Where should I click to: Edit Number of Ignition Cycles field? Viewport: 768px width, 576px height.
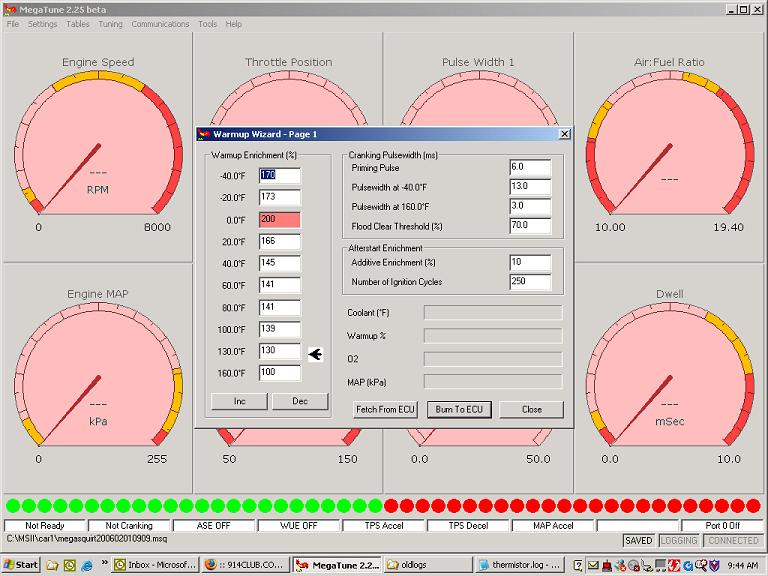pos(530,282)
